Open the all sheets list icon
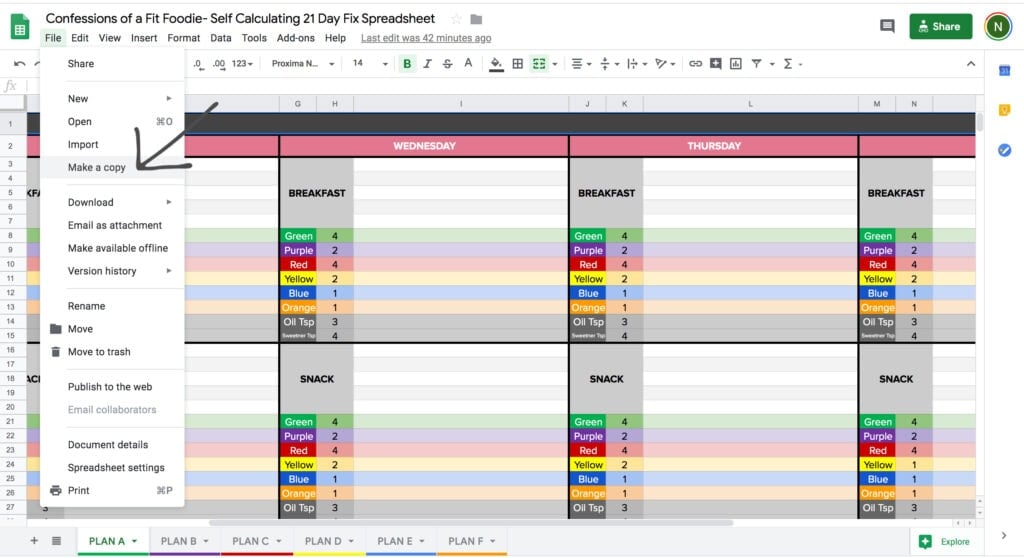The width and height of the screenshot is (1024, 558). pos(57,540)
